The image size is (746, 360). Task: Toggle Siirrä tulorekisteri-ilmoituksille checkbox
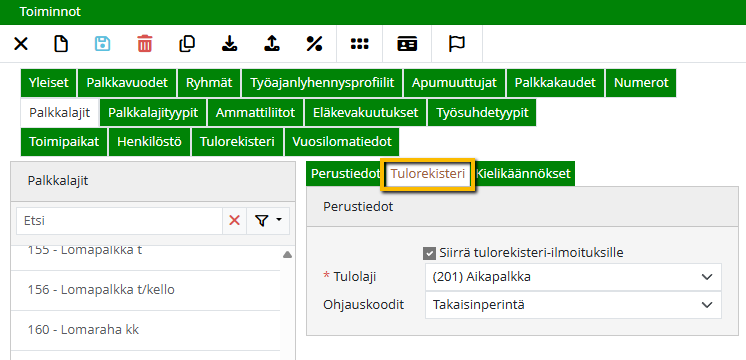pos(430,253)
